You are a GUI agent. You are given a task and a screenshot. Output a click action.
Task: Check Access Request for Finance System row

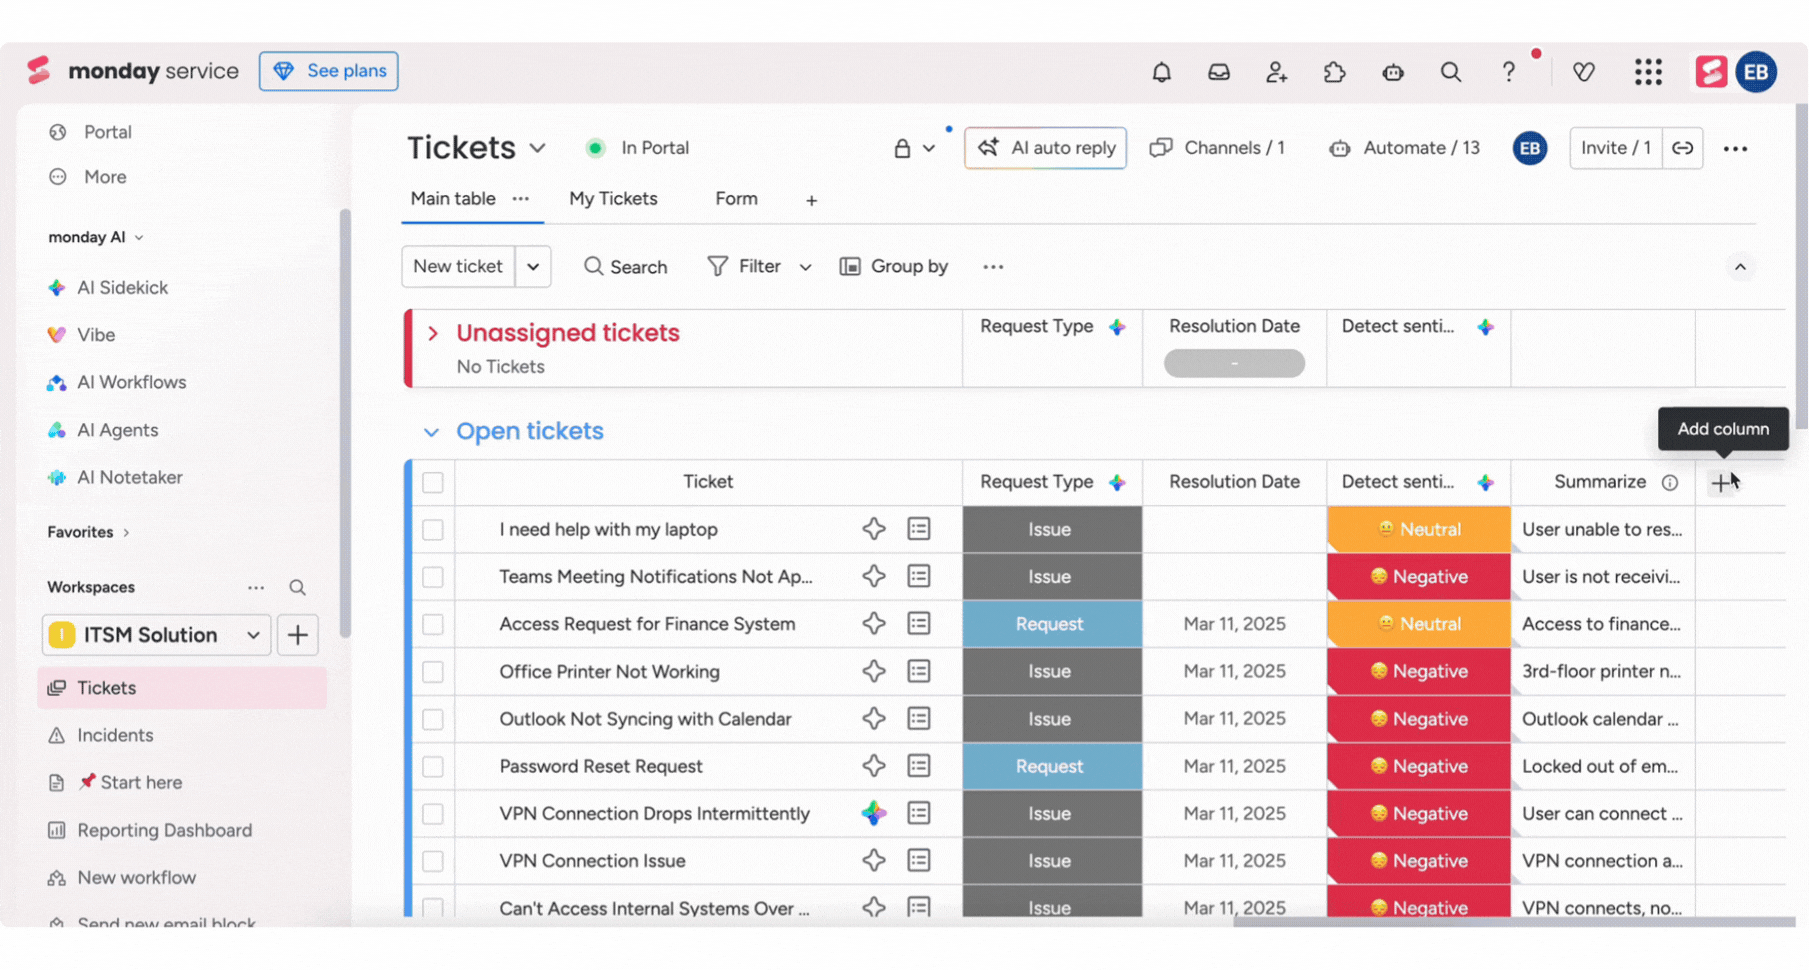click(433, 624)
